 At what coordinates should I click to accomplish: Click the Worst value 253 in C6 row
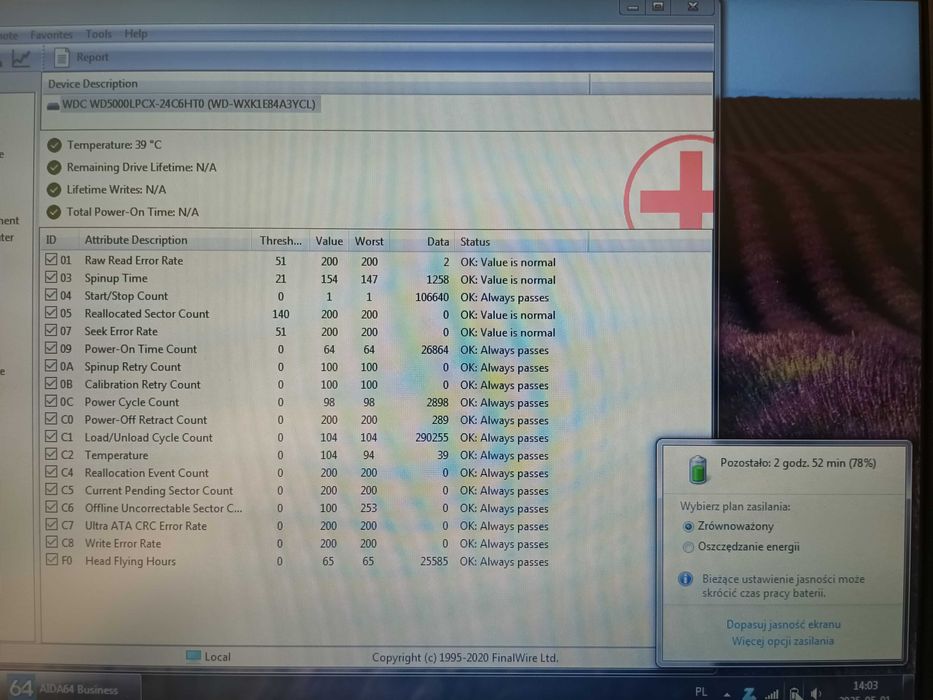(368, 508)
